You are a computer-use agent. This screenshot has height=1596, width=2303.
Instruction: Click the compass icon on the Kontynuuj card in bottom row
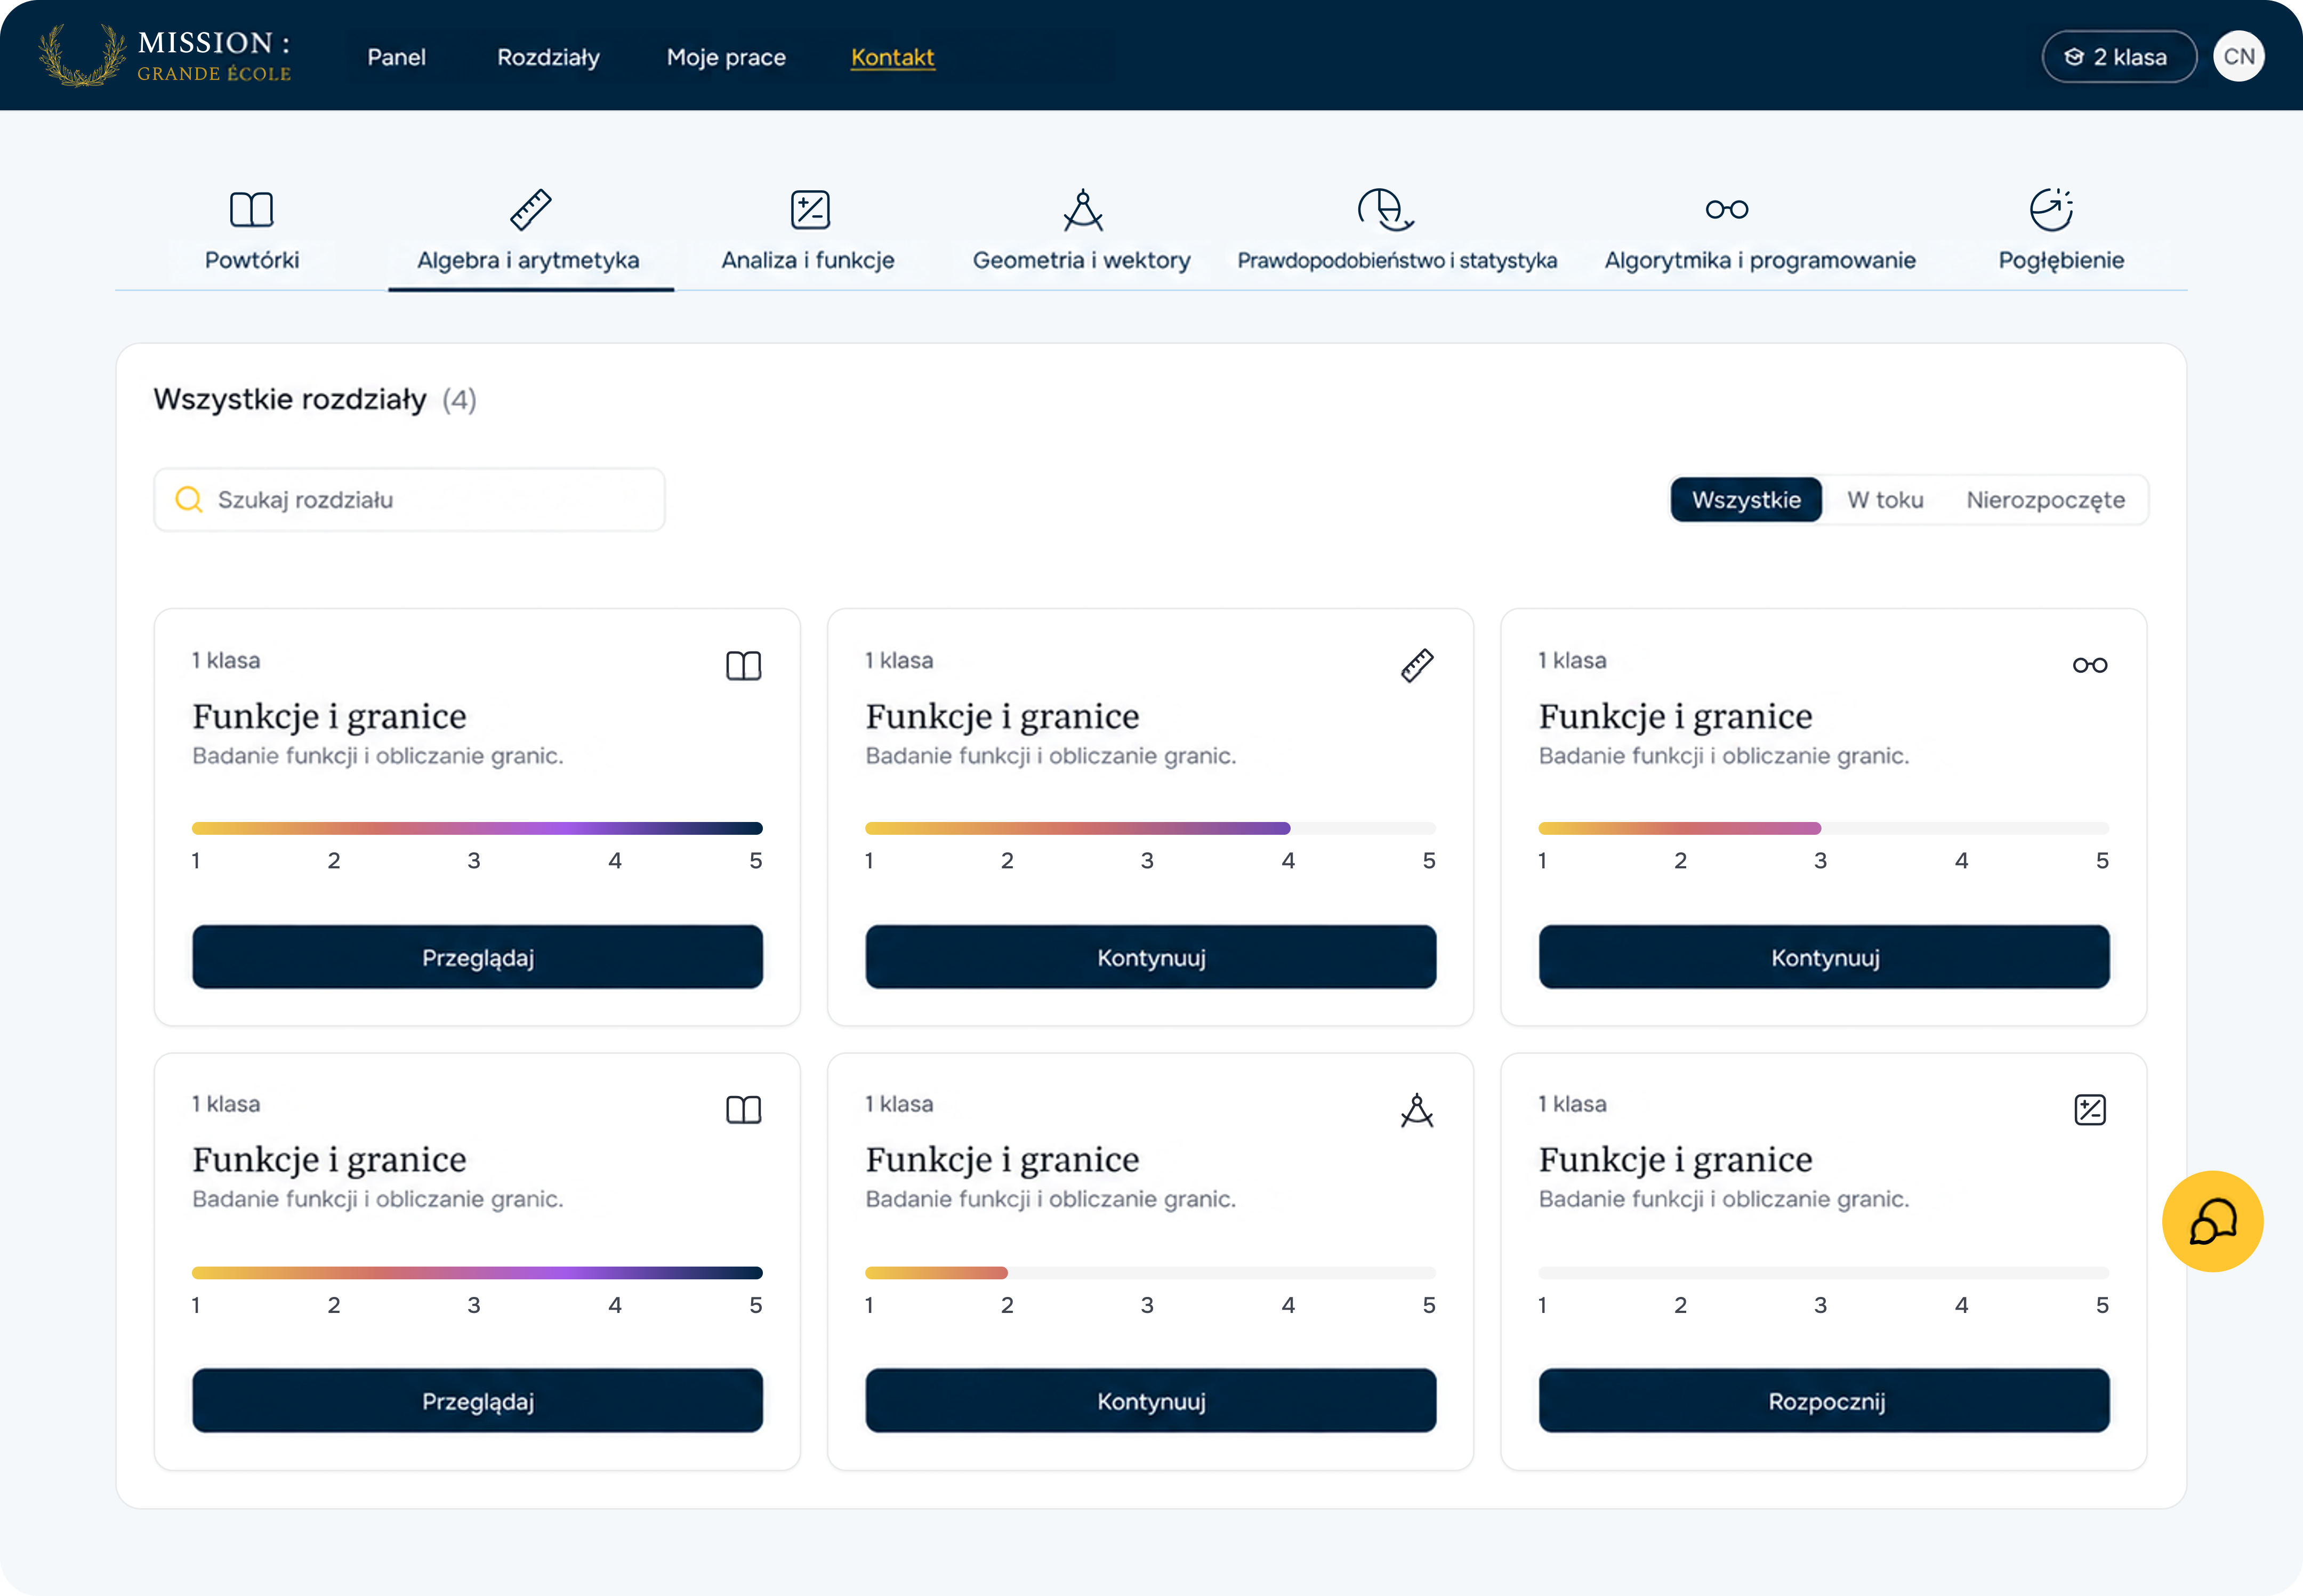click(x=1417, y=1110)
